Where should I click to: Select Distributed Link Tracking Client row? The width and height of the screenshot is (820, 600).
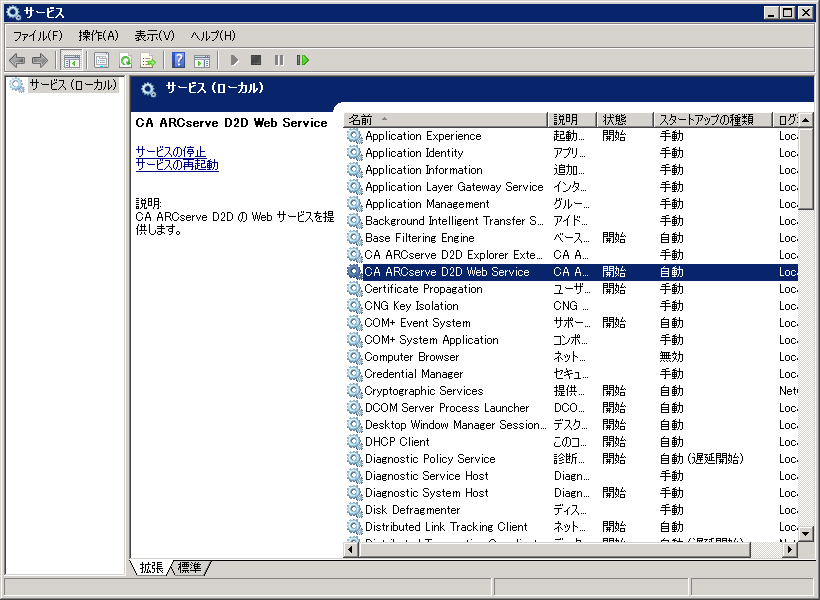pos(571,527)
